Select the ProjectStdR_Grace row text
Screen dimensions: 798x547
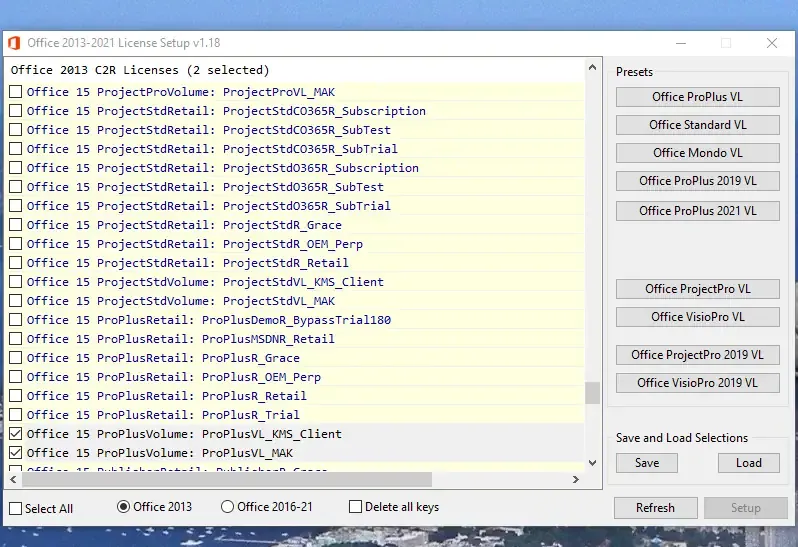pos(184,225)
